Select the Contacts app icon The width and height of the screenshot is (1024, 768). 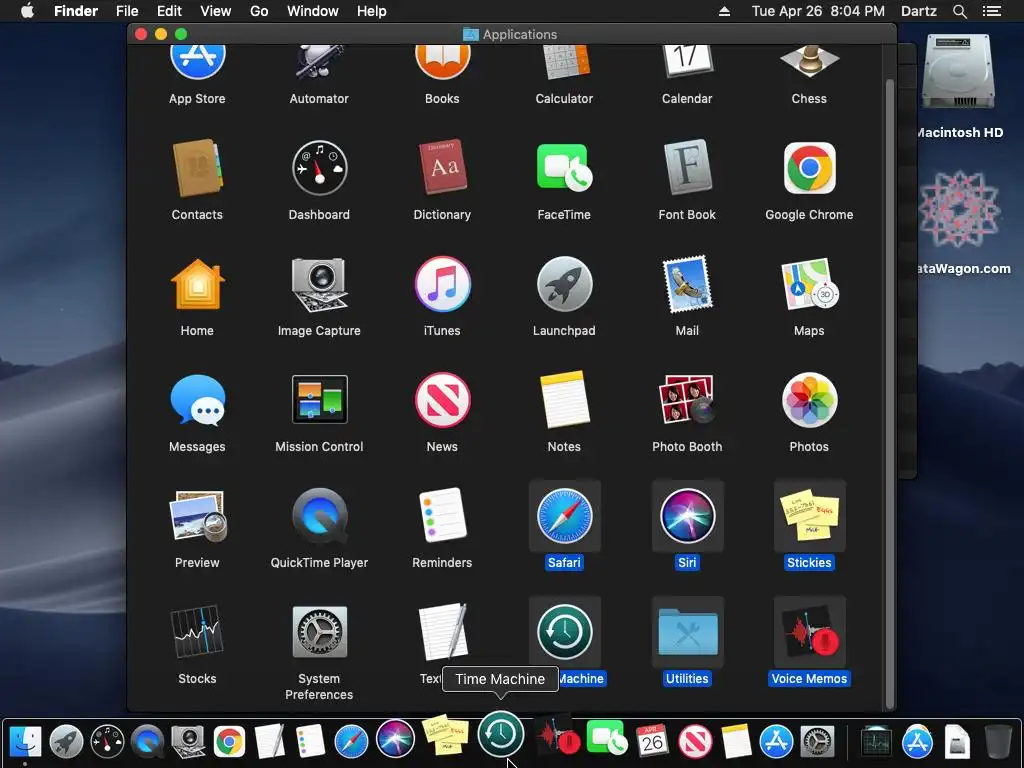click(197, 168)
